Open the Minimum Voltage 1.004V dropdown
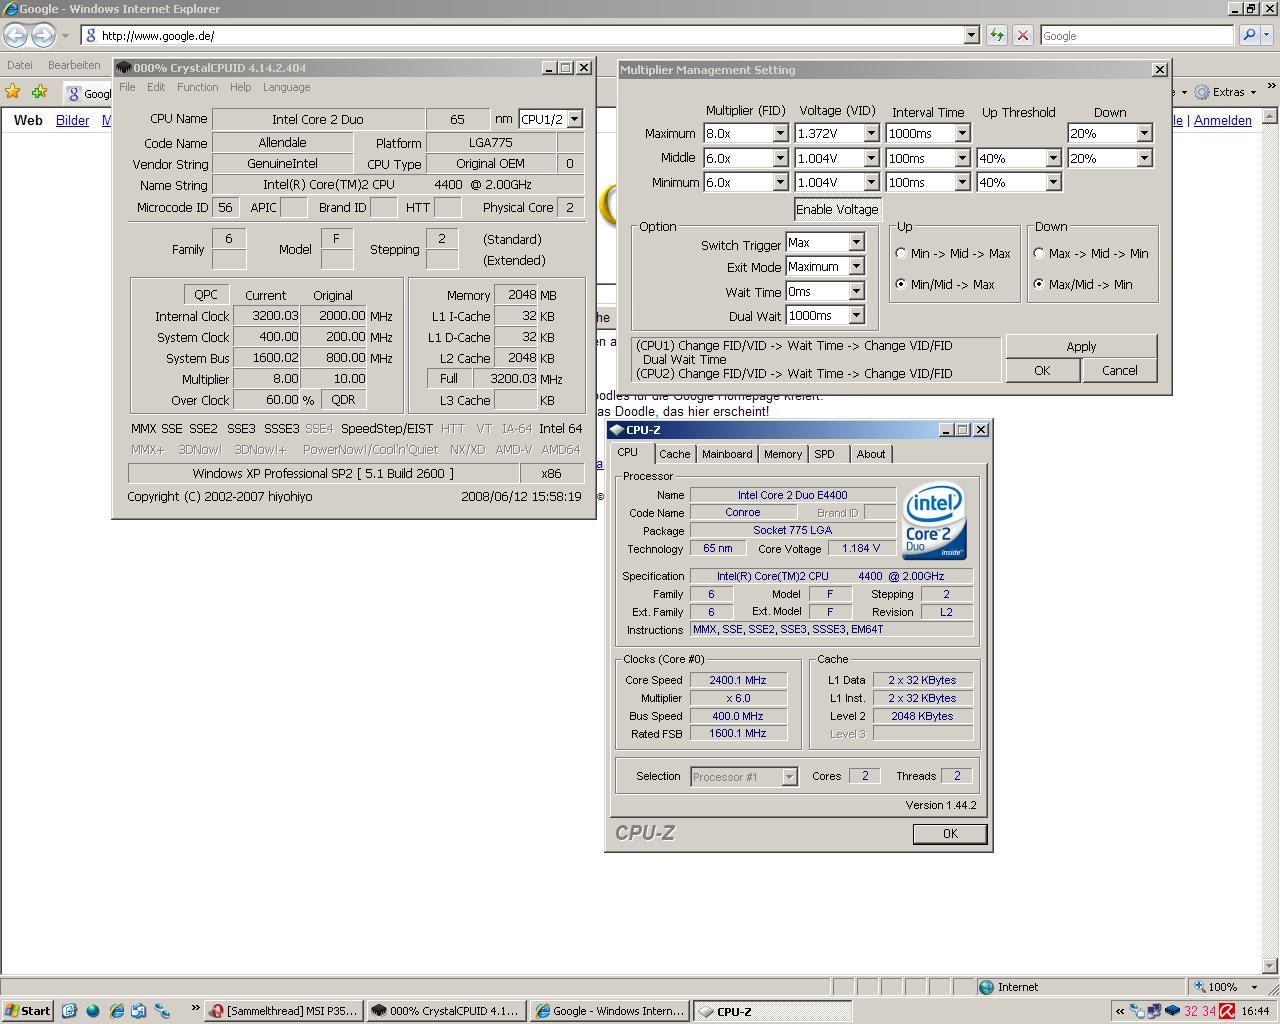This screenshot has width=1280, height=1024. click(x=870, y=182)
